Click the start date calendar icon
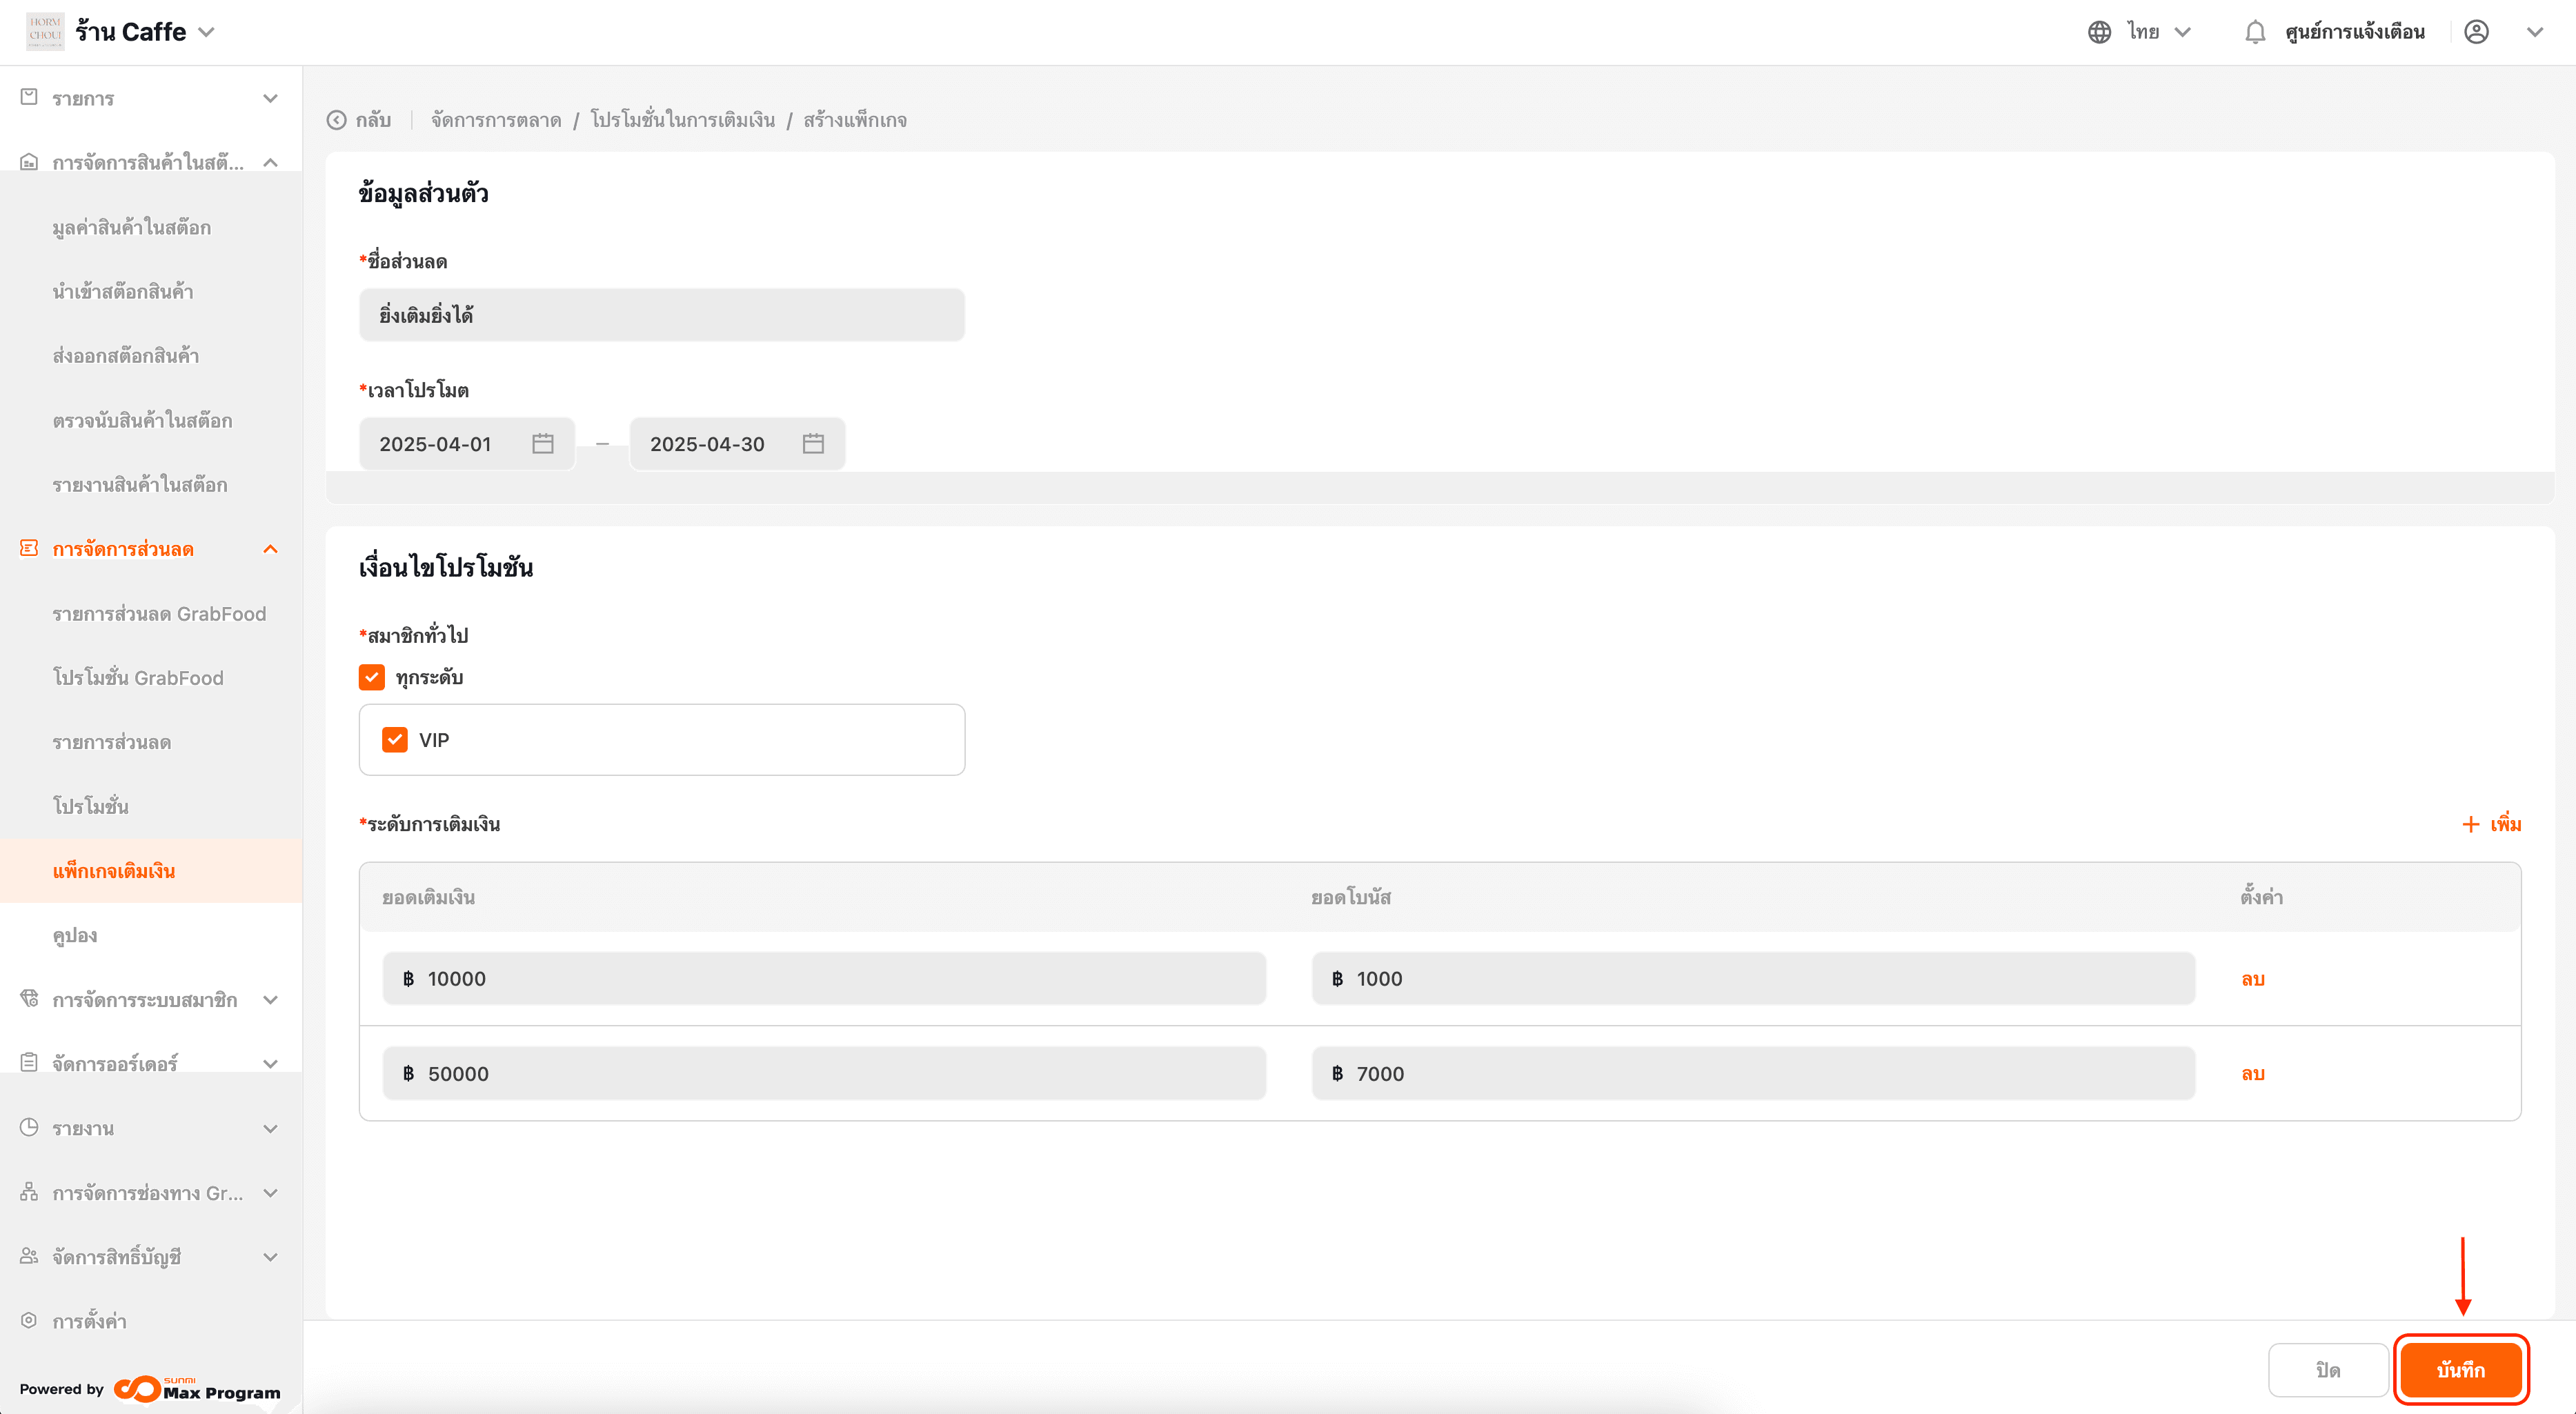Image resolution: width=2576 pixels, height=1414 pixels. tap(542, 444)
